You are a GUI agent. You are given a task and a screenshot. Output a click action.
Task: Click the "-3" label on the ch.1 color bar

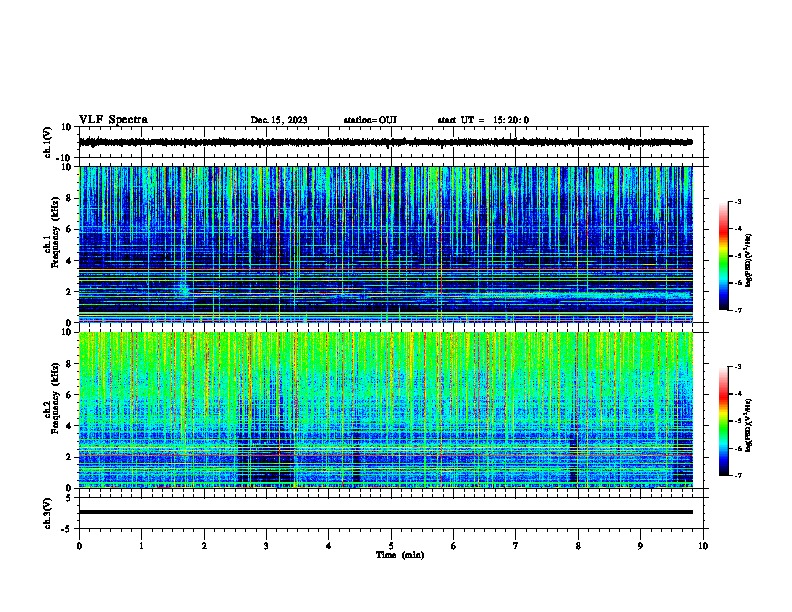738,201
